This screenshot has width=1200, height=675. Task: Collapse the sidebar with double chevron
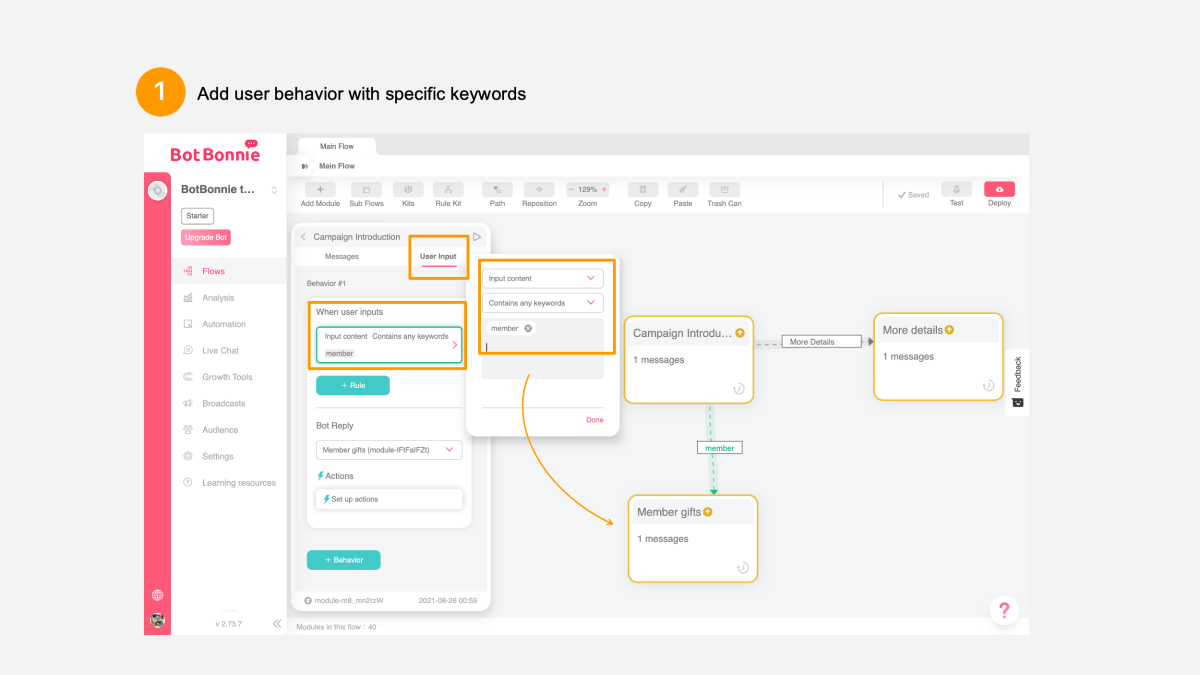(x=277, y=624)
